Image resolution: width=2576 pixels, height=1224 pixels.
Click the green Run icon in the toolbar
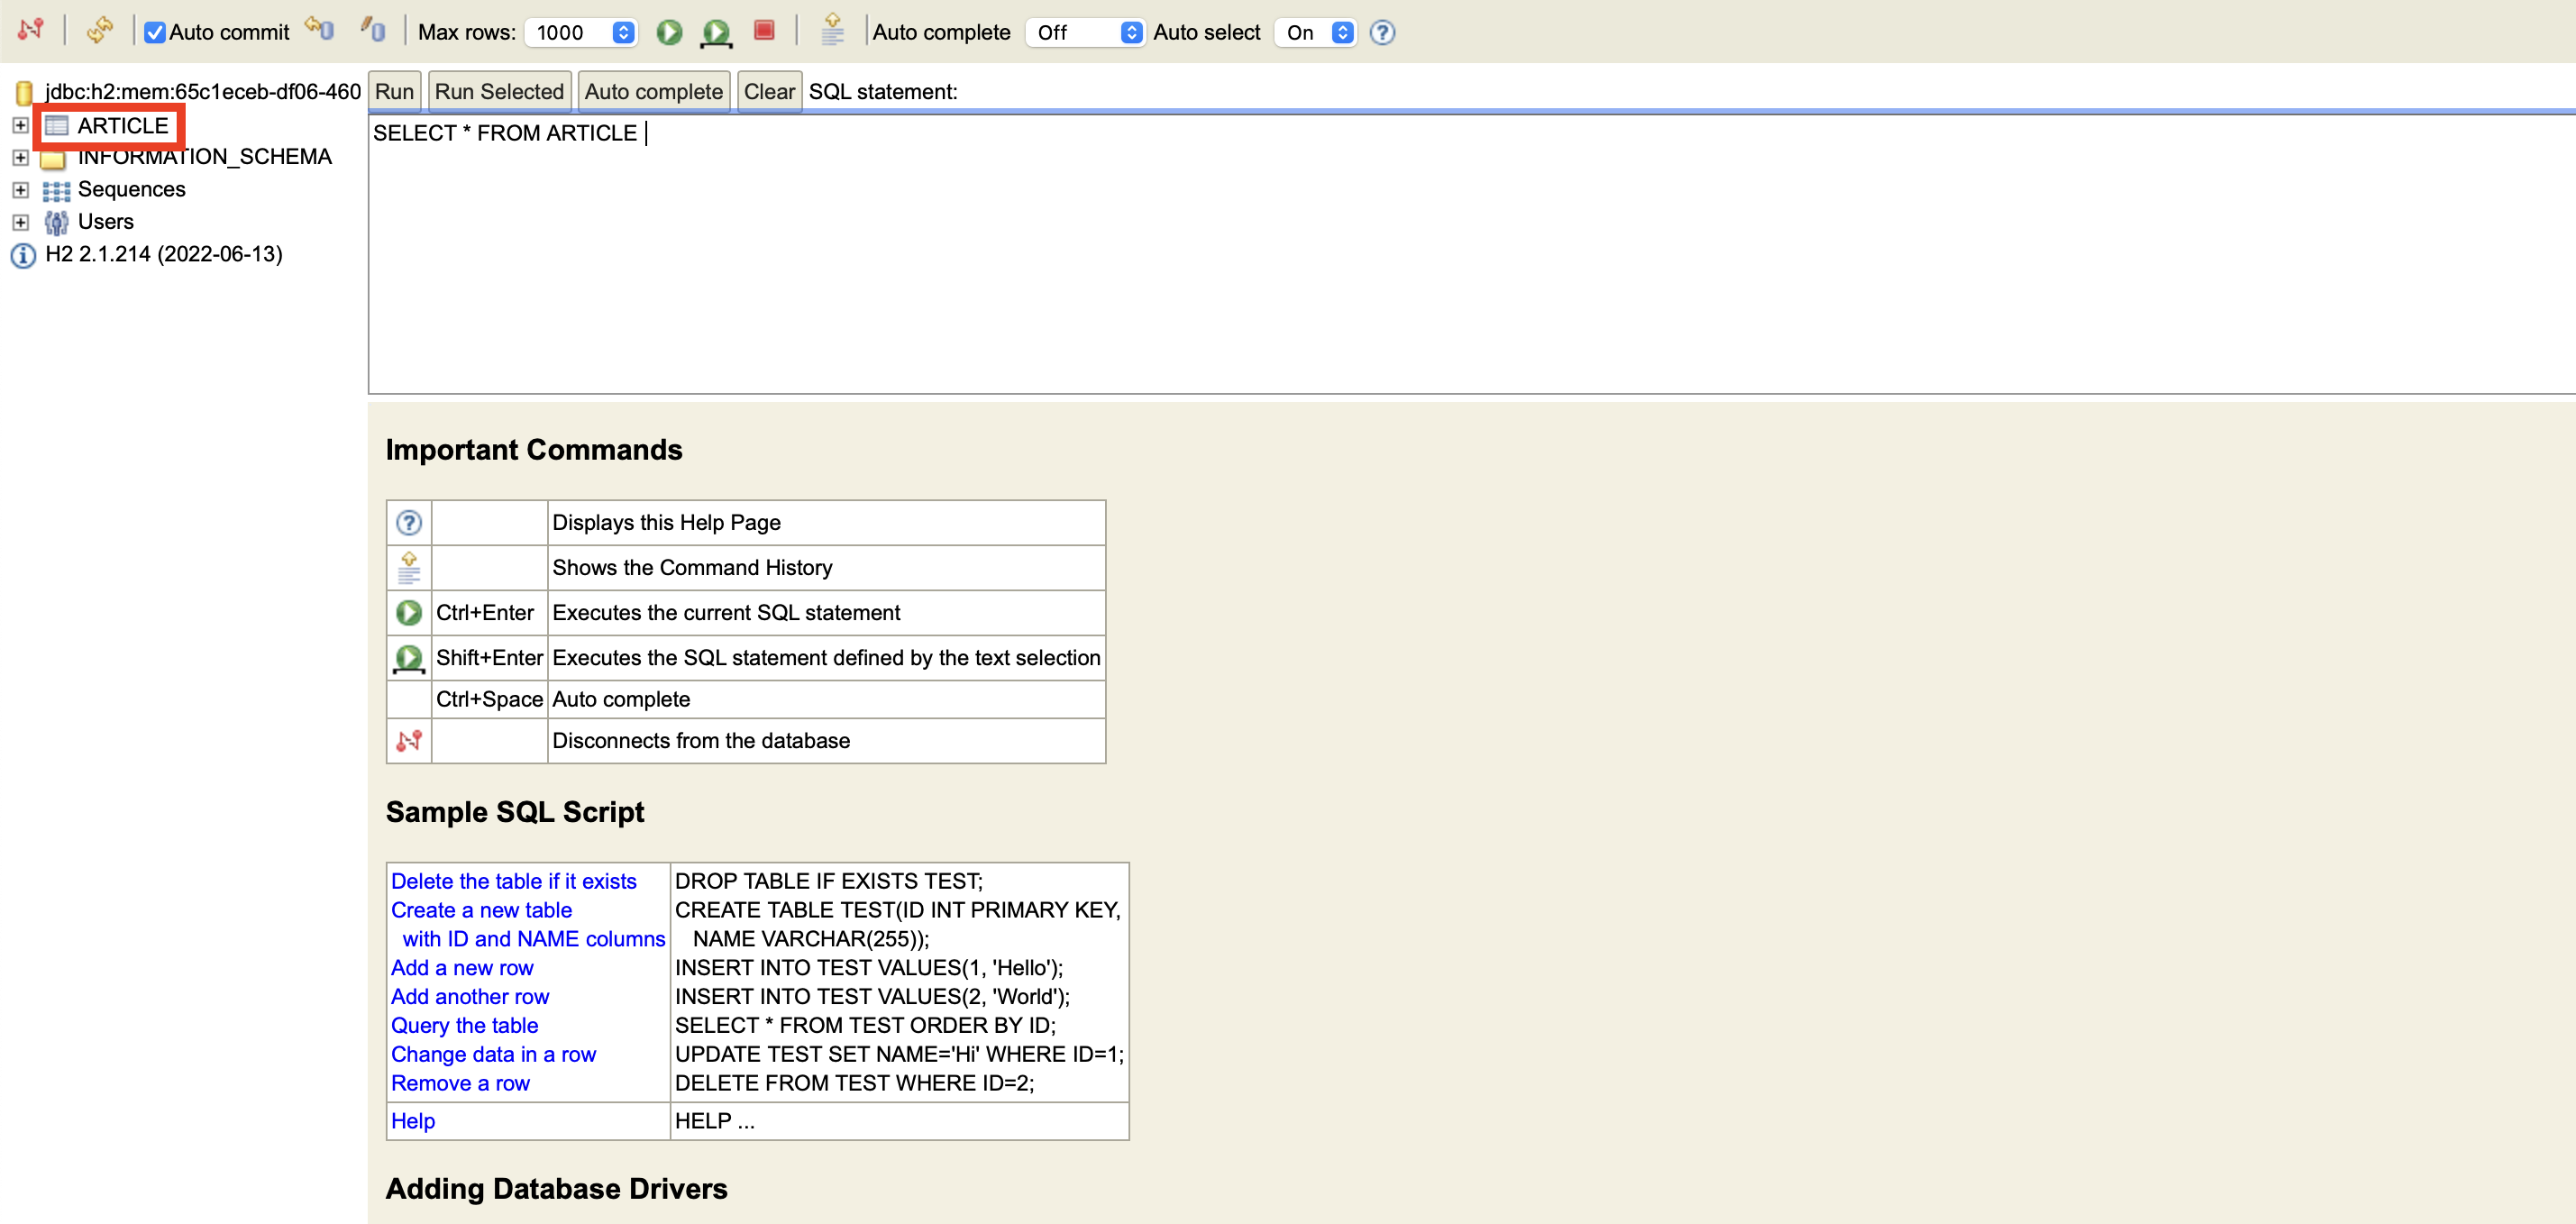[x=669, y=32]
